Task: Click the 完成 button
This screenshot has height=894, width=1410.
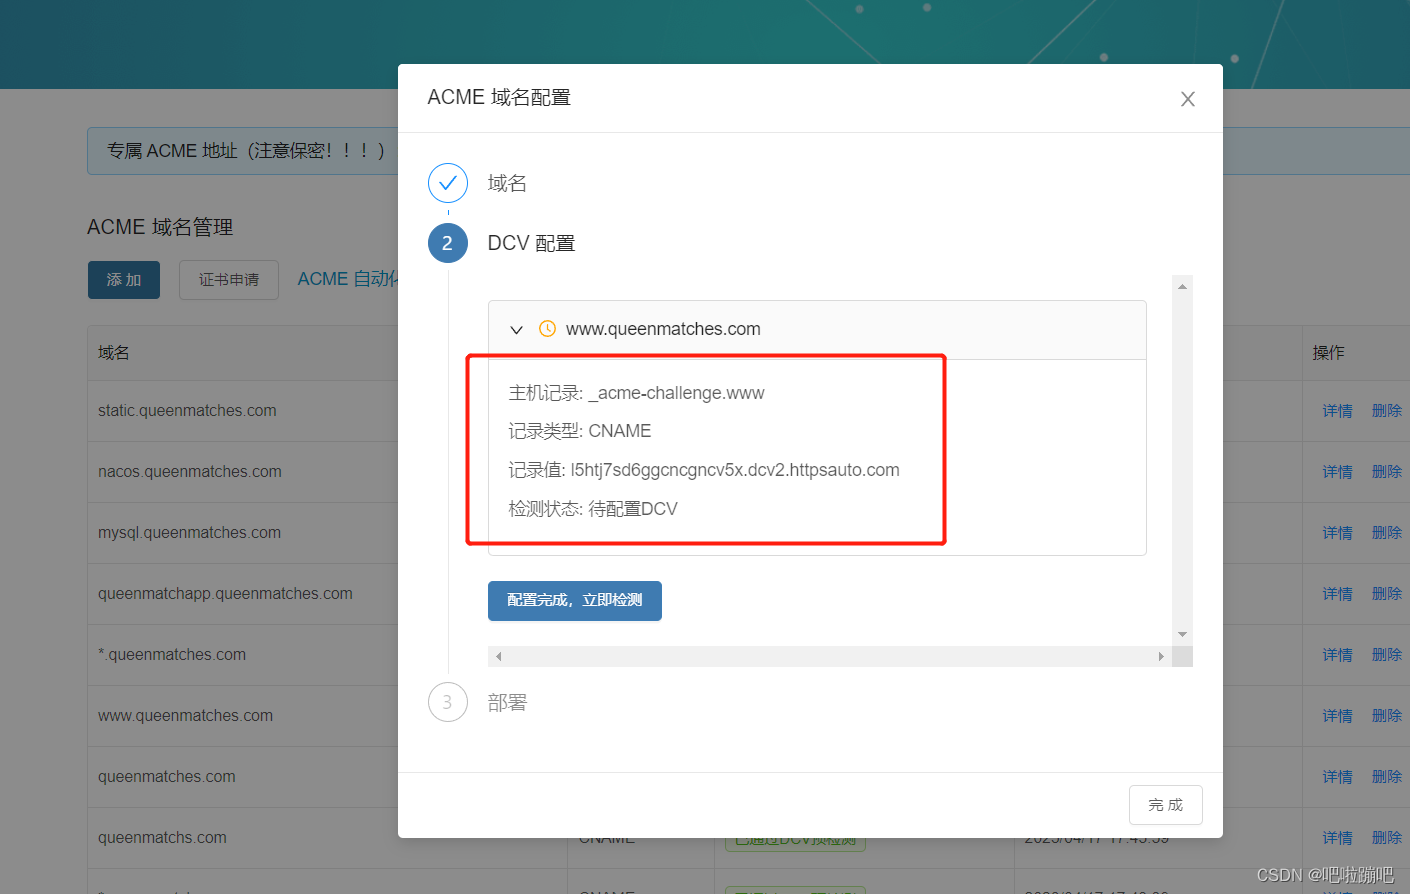Action: click(x=1165, y=805)
